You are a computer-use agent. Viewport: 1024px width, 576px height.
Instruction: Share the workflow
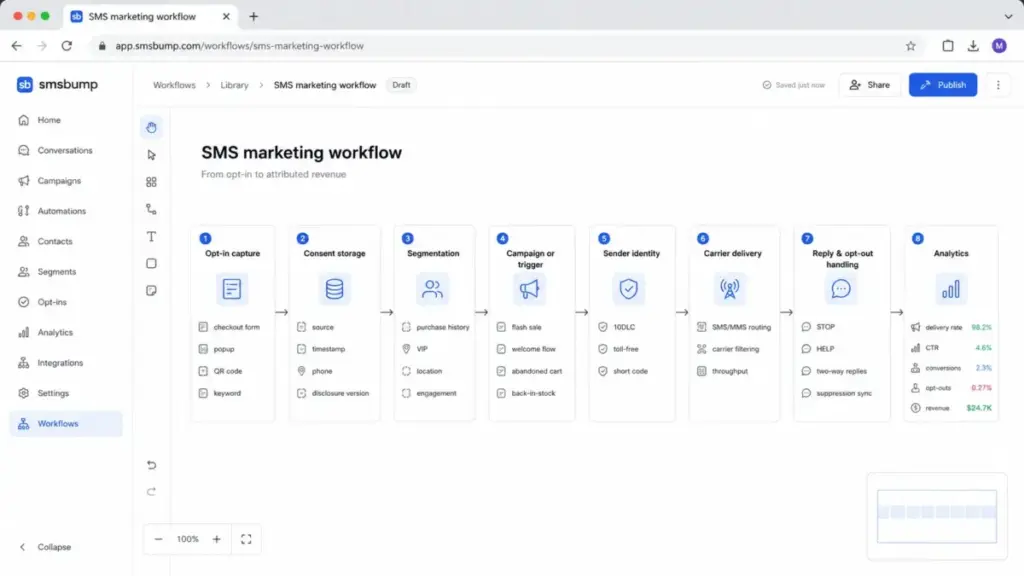click(x=869, y=85)
